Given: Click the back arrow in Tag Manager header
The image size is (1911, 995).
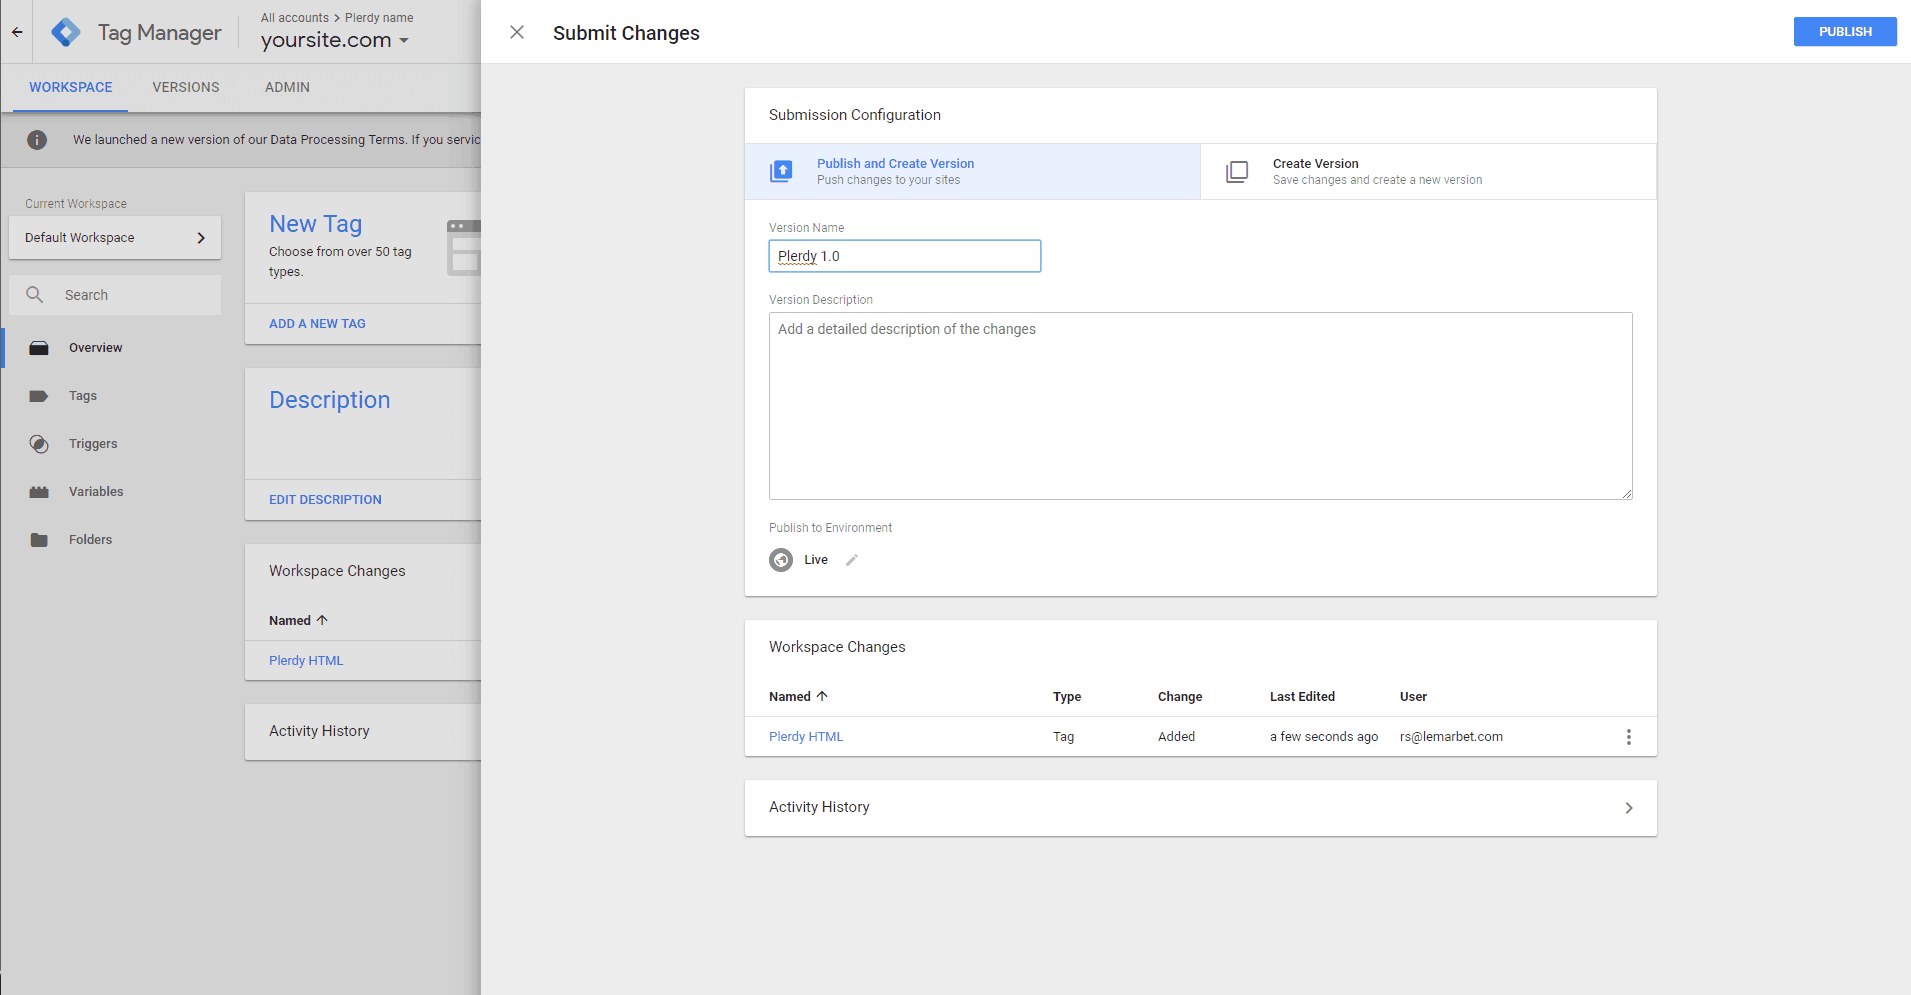Looking at the screenshot, I should [17, 32].
